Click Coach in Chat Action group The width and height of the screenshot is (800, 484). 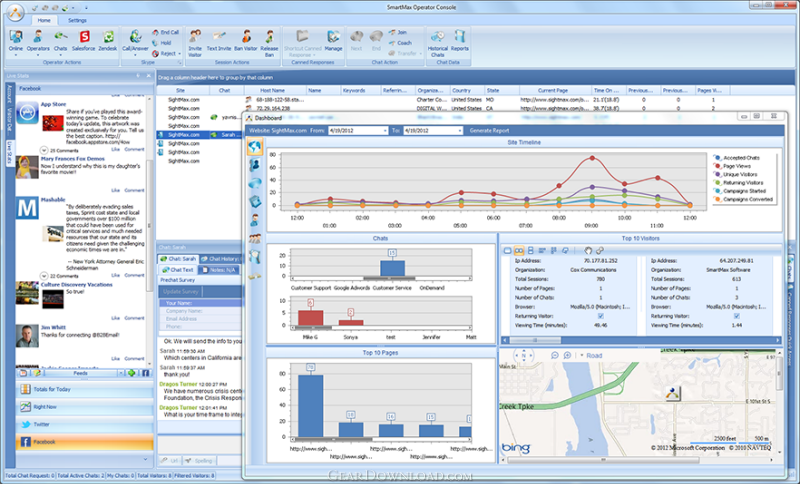(401, 43)
